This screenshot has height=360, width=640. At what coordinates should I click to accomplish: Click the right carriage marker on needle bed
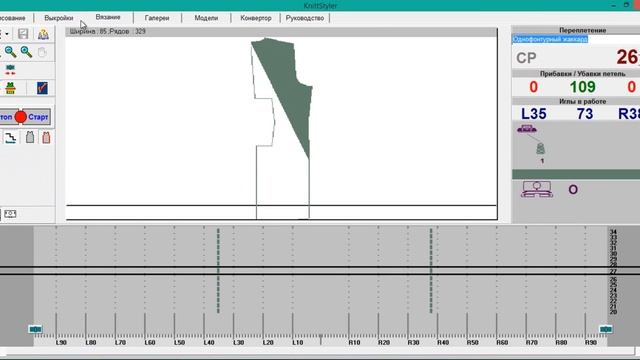(605, 329)
